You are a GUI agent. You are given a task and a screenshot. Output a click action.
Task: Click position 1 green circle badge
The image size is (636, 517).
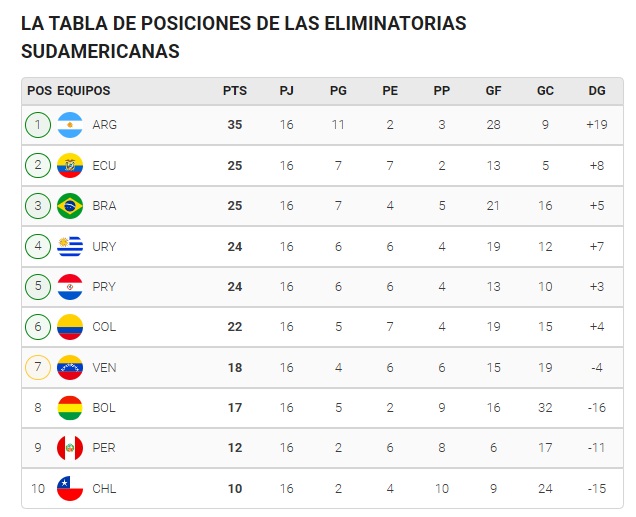[38, 125]
